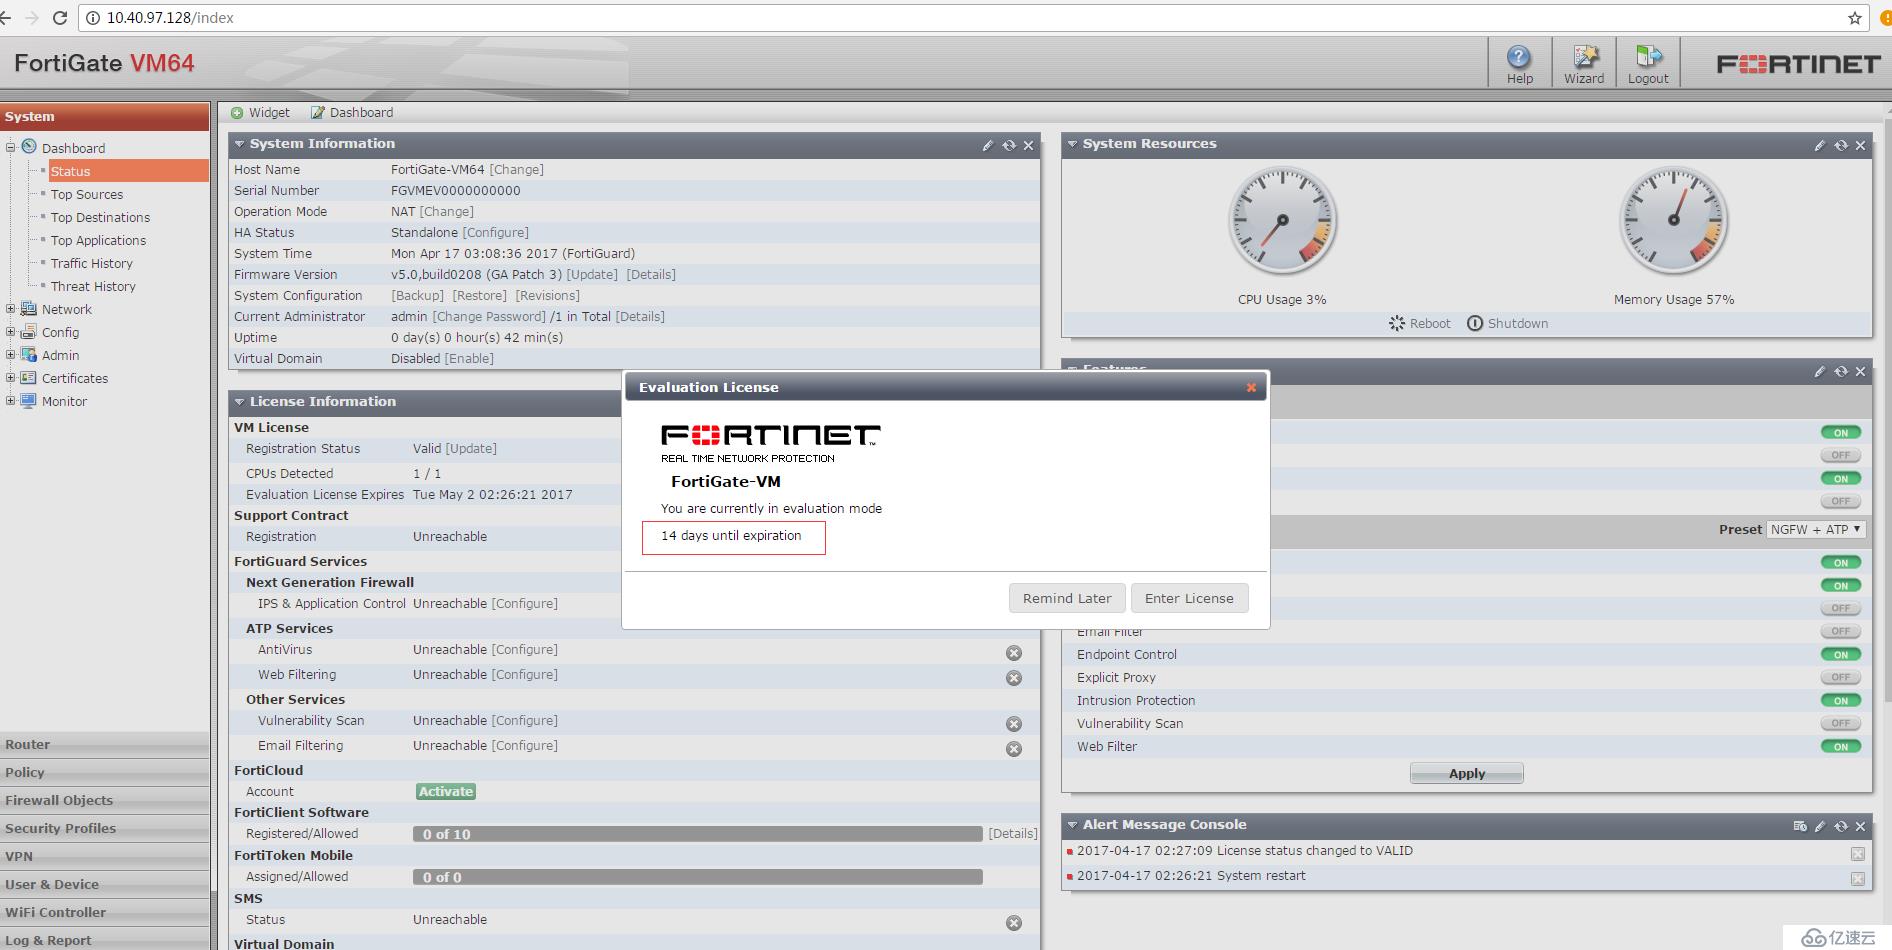The width and height of the screenshot is (1892, 950).
Task: Click the FortiToken Assigned/Allowed progress bar
Action: click(x=698, y=877)
